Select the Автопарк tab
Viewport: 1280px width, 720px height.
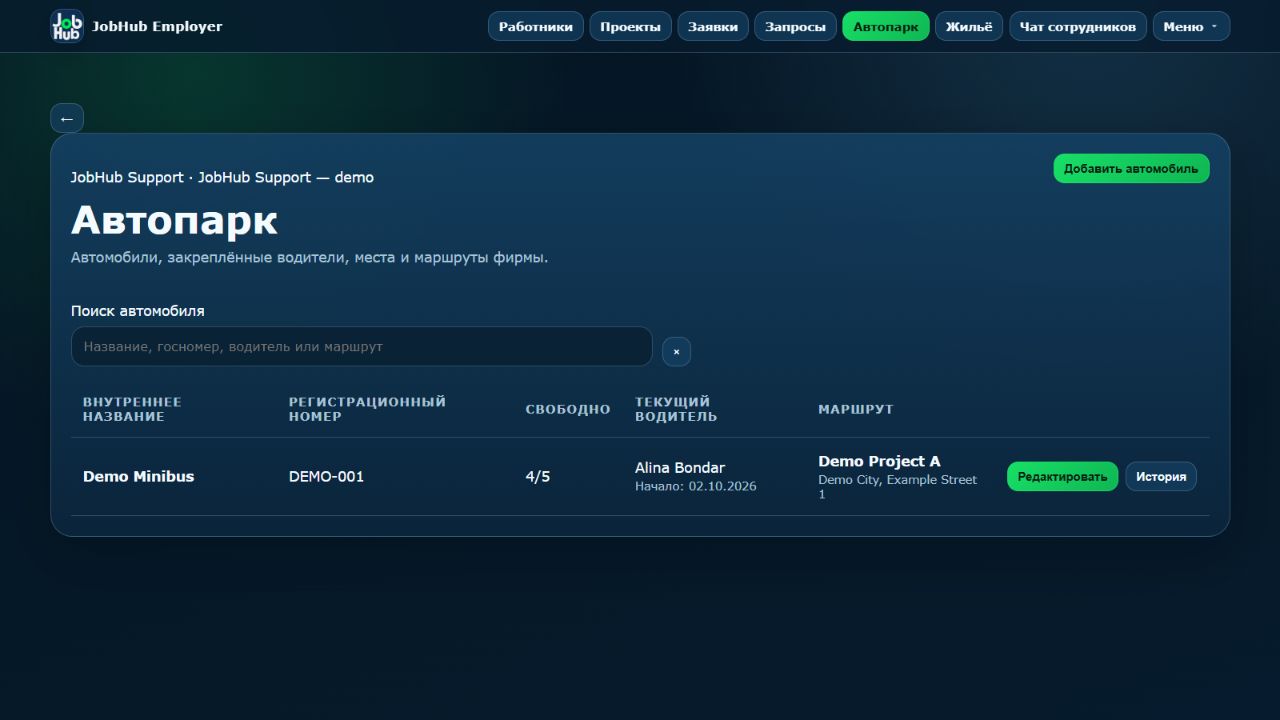coord(886,26)
